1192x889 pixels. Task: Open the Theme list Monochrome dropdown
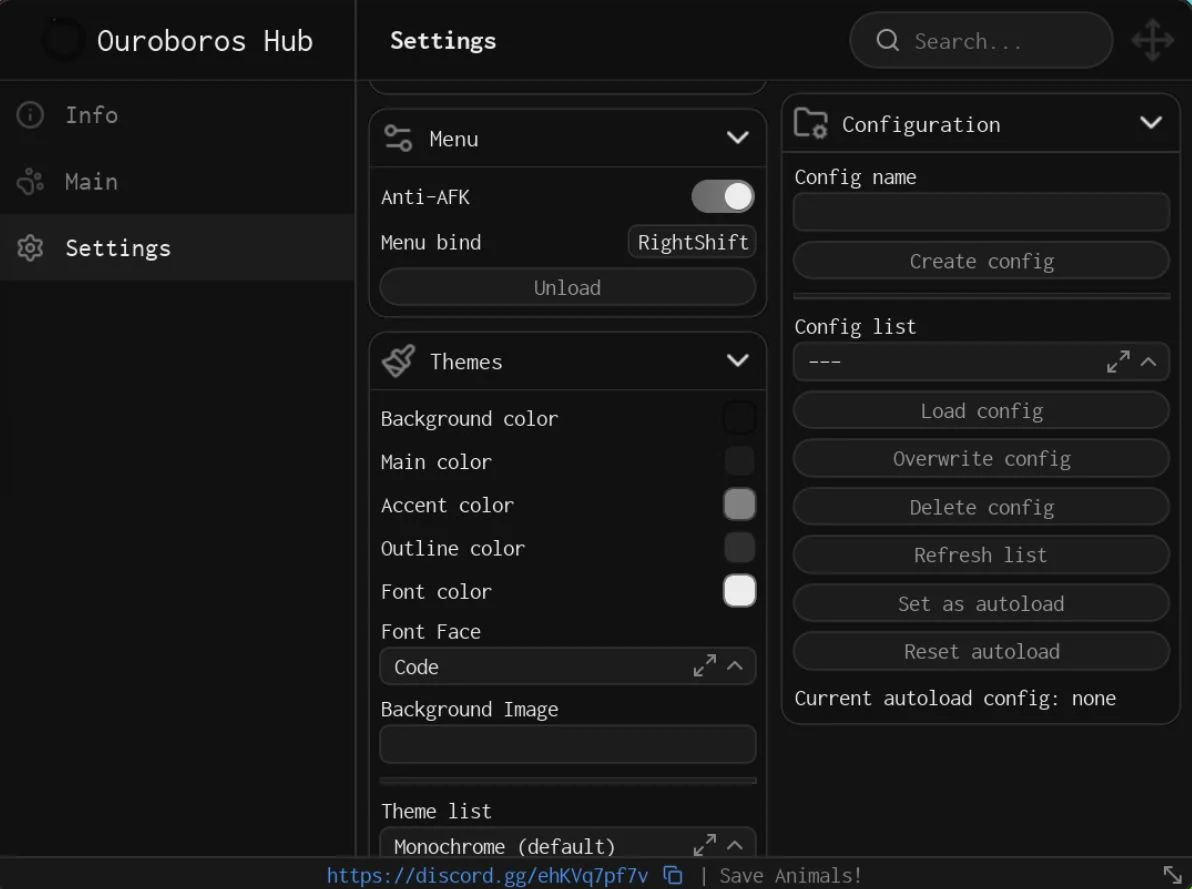coord(567,846)
